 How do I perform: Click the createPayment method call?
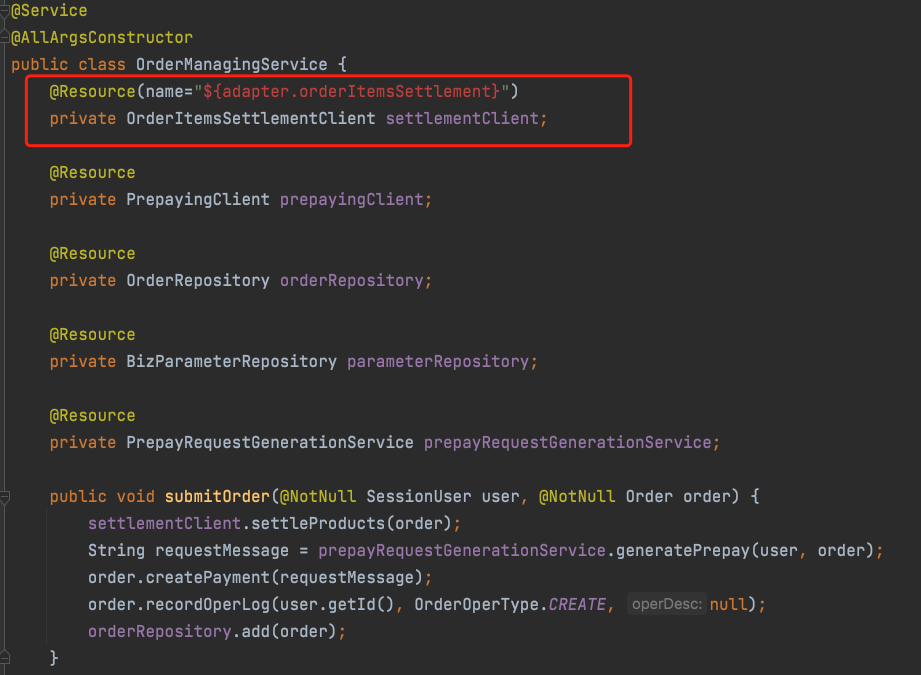(208, 578)
